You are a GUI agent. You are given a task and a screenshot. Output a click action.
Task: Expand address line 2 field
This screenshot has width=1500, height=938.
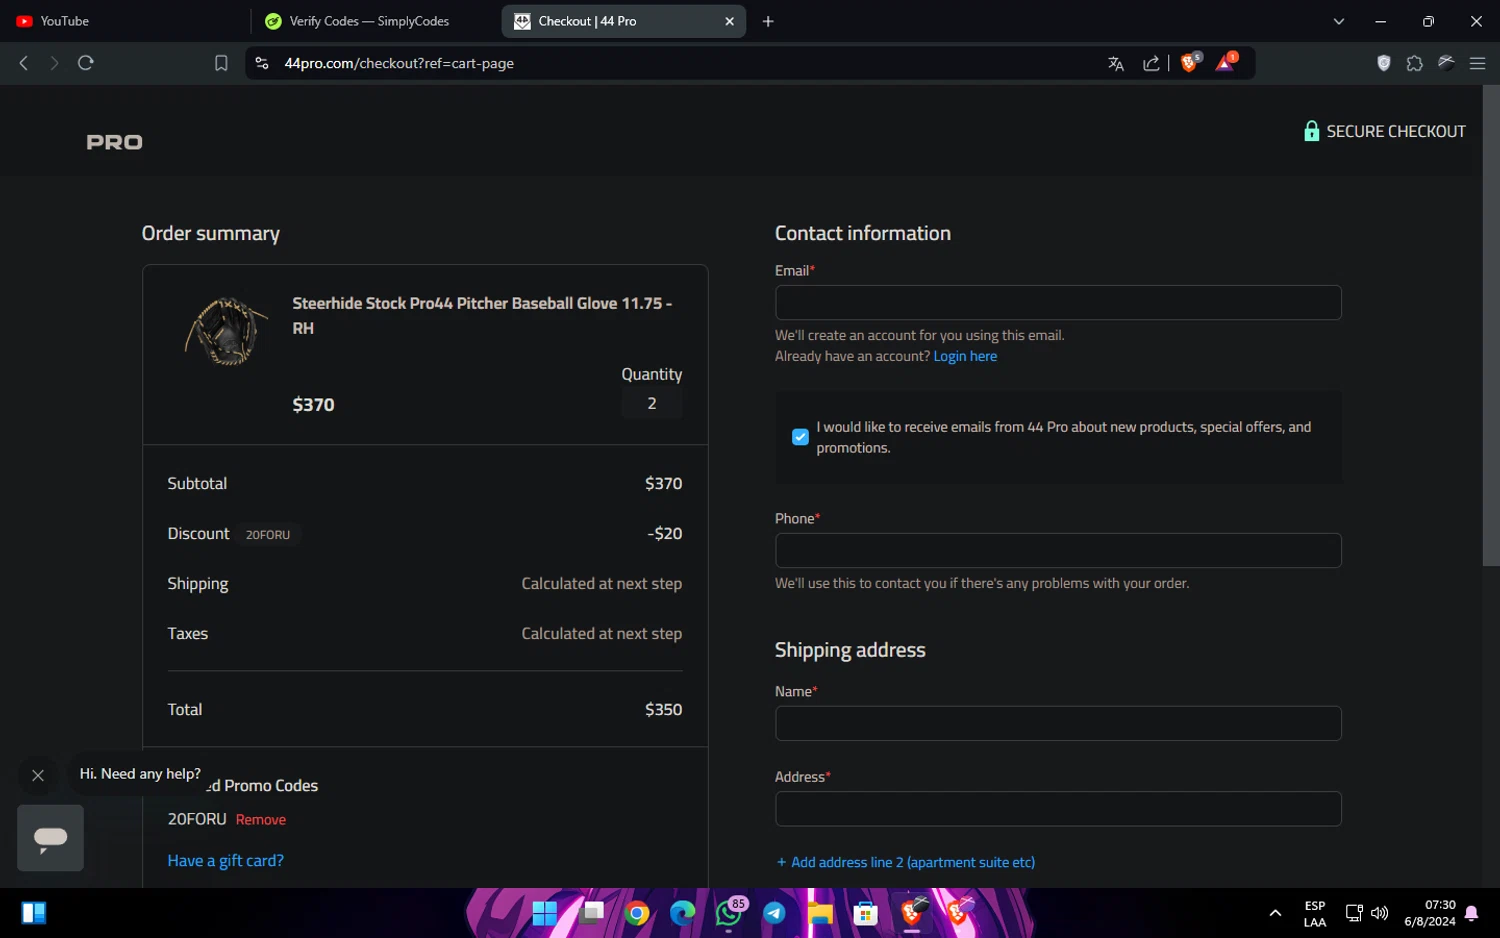point(905,862)
